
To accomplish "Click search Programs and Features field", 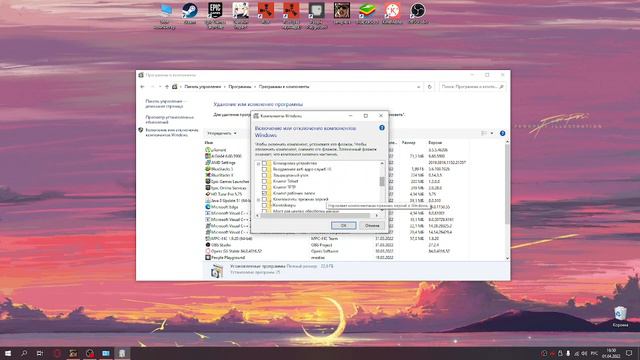I will point(472,87).
